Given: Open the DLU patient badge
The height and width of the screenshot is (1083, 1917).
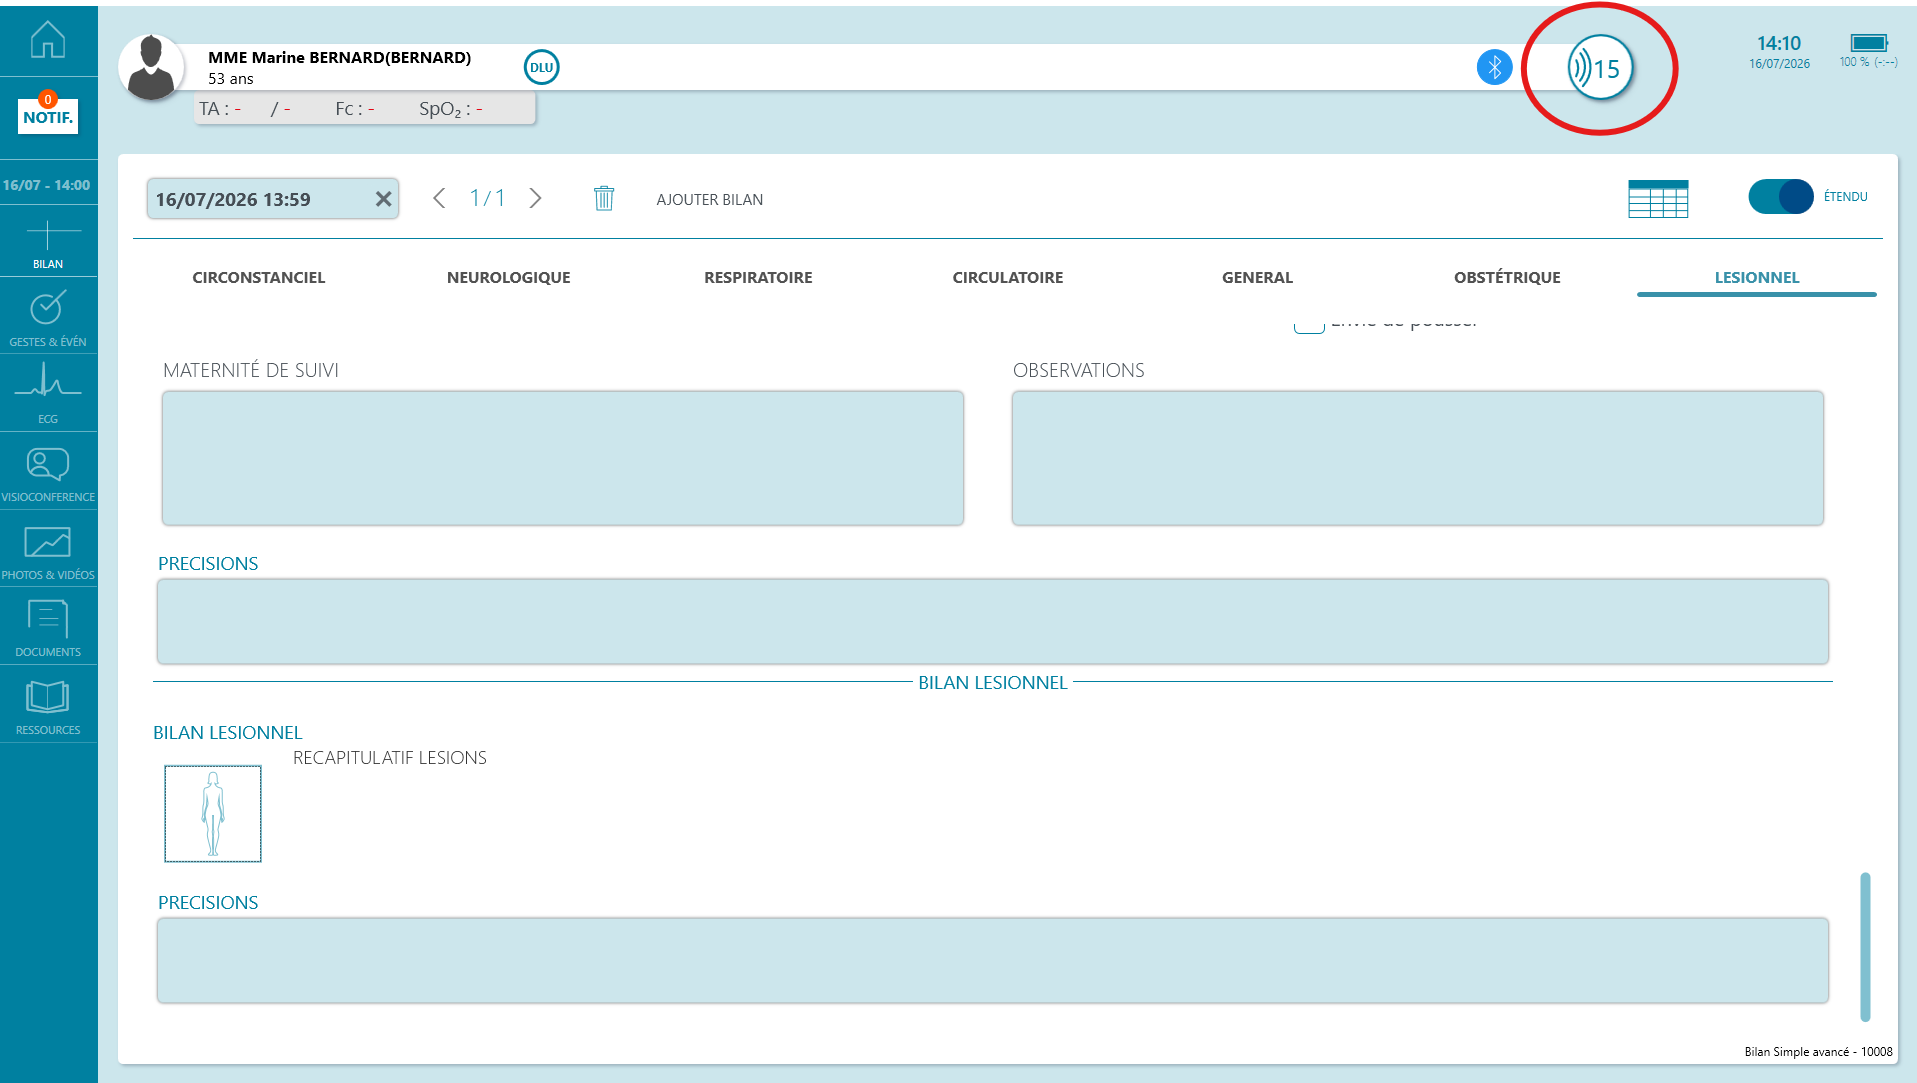Looking at the screenshot, I should (541, 67).
